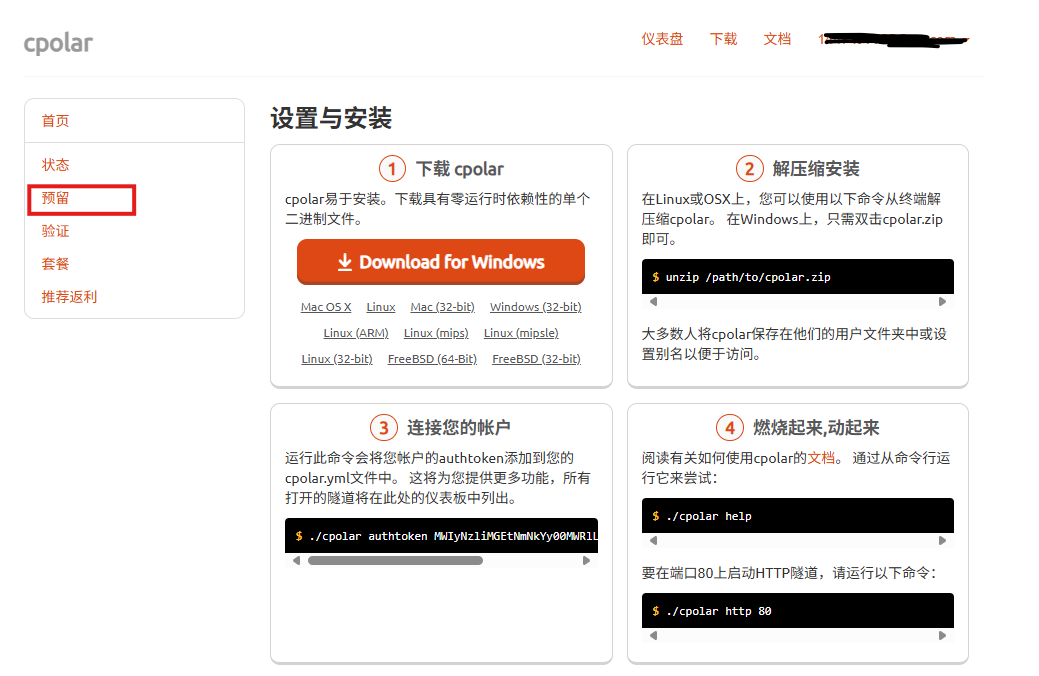Click the ./cpolar http 80 command text
The width and height of the screenshot is (1039, 676).
[x=718, y=611]
